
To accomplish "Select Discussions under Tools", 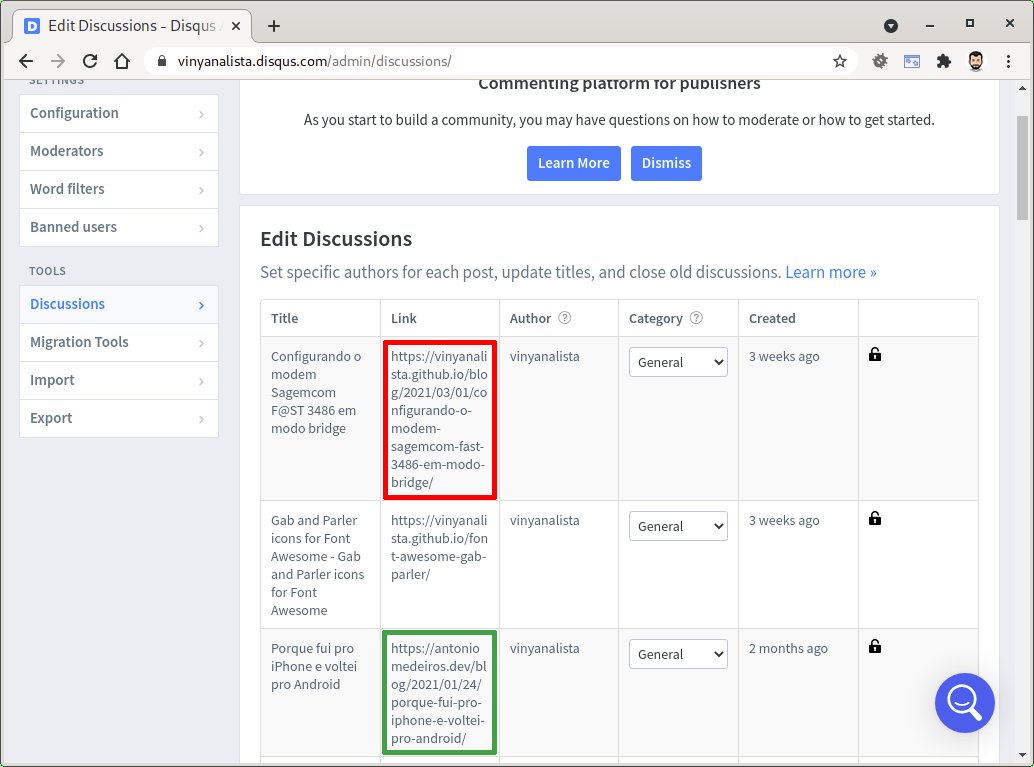I will tap(119, 305).
